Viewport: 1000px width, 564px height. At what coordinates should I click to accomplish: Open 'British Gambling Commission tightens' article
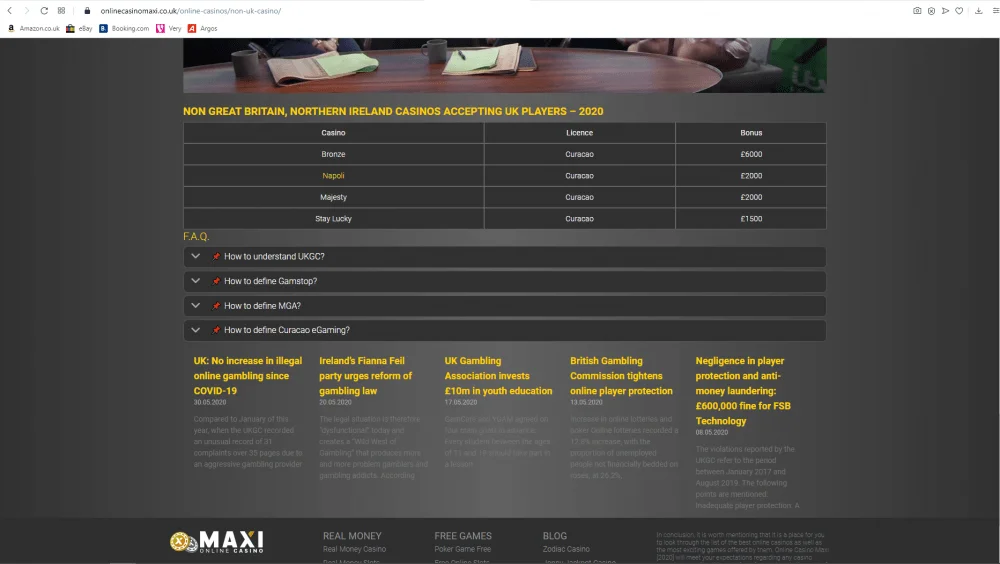tap(621, 376)
